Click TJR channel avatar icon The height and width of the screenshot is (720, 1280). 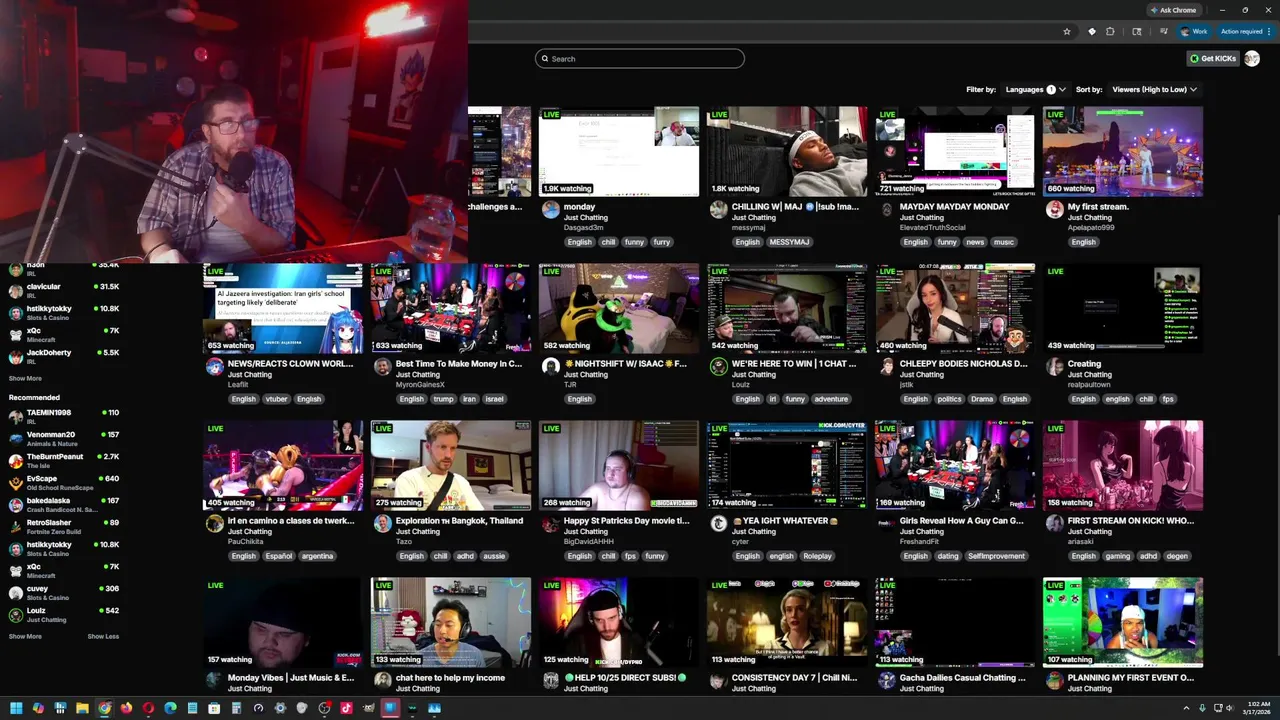[x=550, y=367]
